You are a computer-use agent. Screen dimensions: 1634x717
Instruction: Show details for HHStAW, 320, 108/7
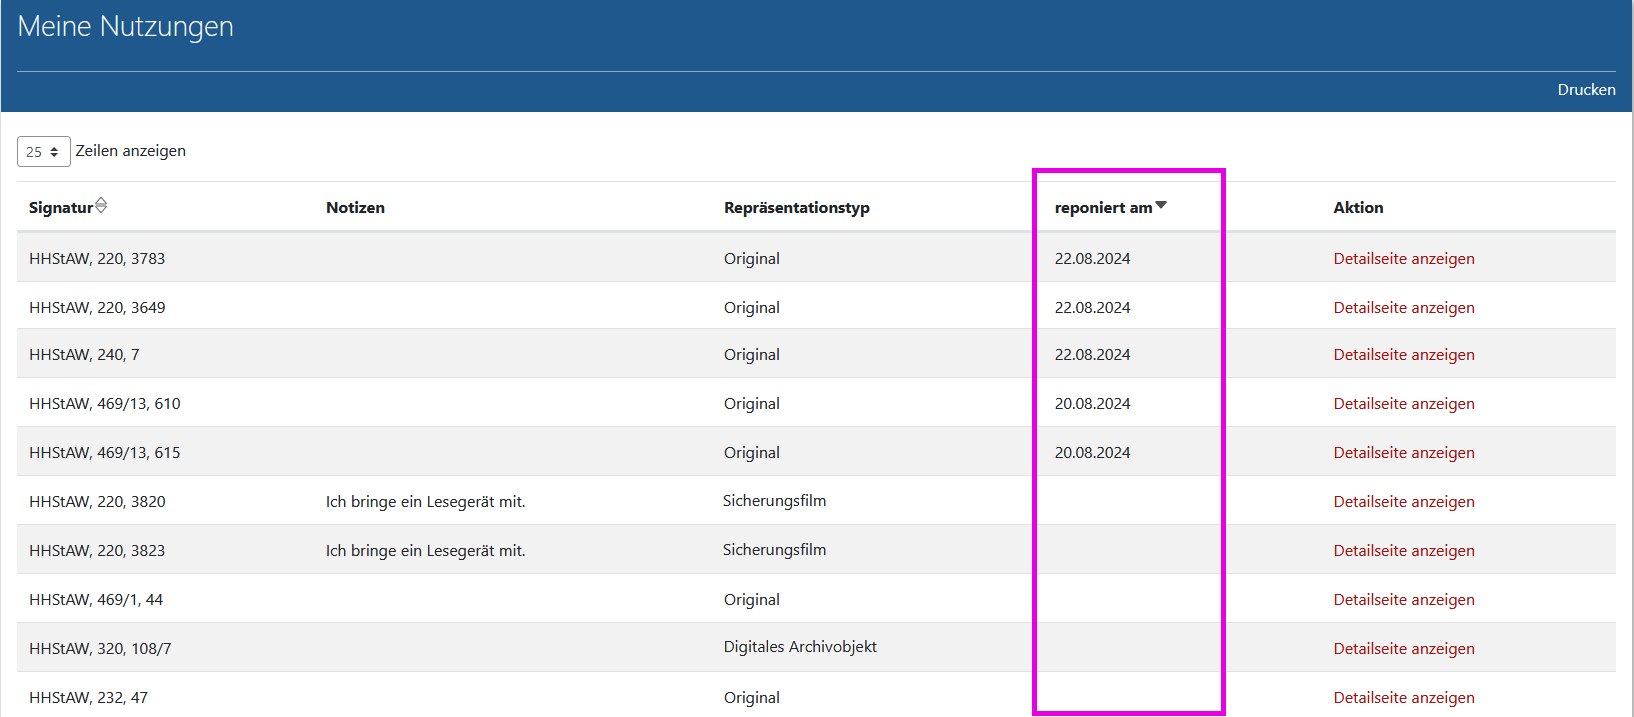(1404, 649)
